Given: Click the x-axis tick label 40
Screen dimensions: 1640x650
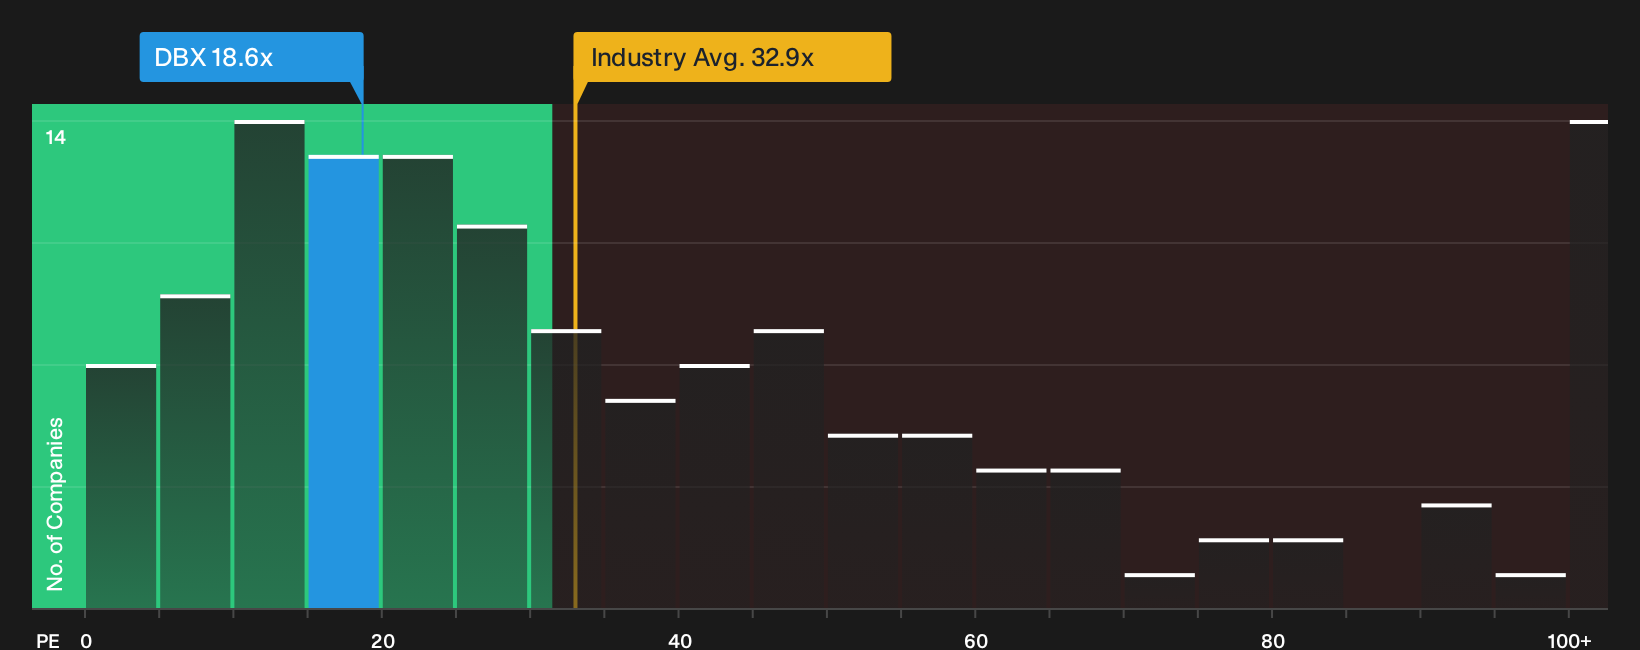Looking at the screenshot, I should tap(680, 640).
